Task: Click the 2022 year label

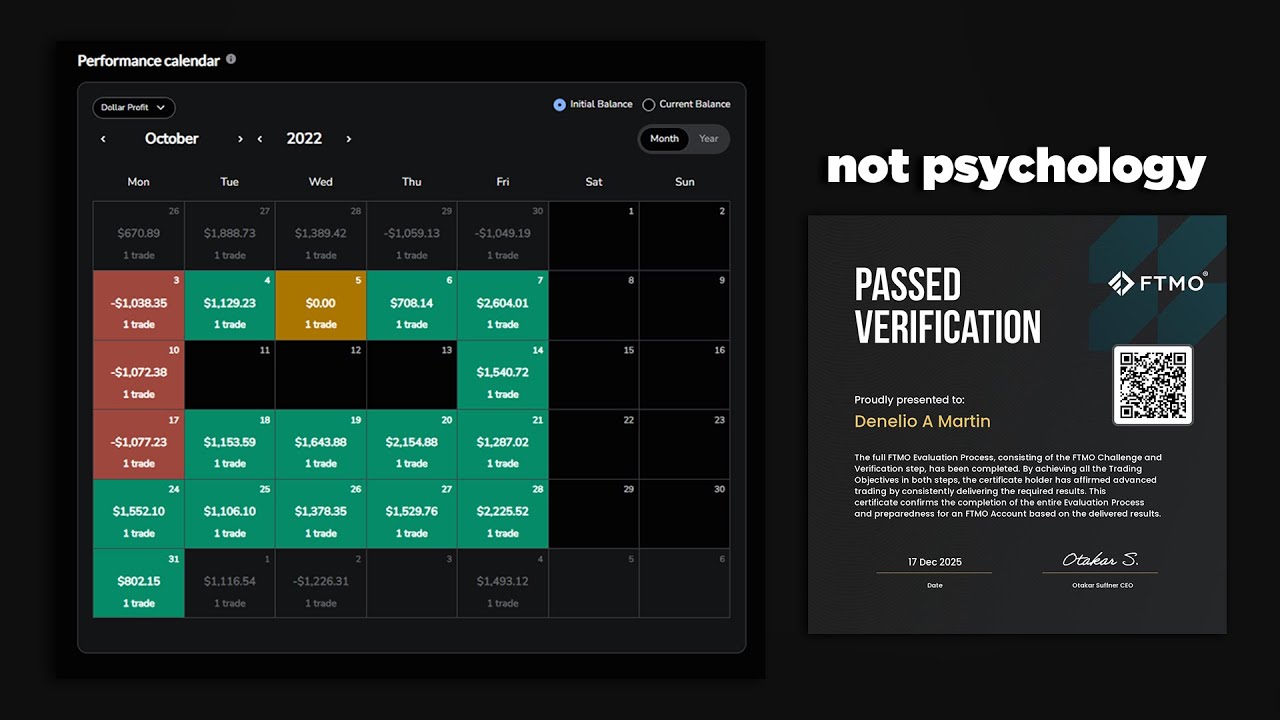Action: (304, 139)
